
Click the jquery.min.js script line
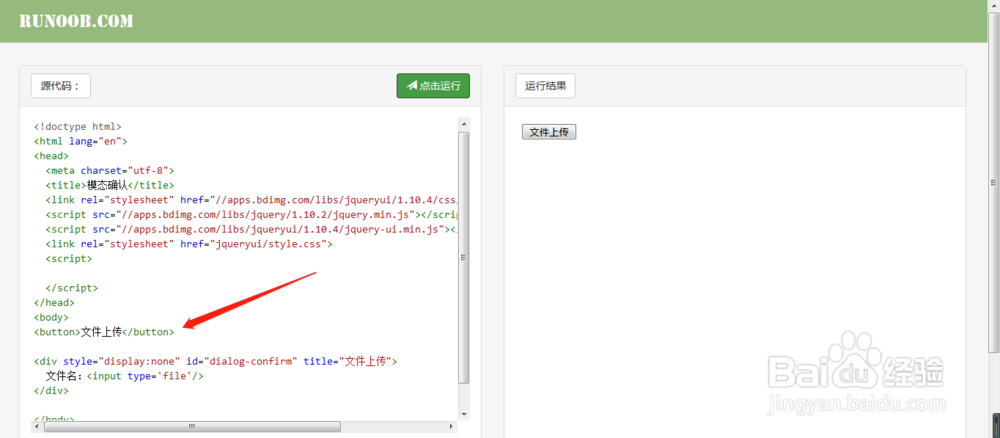click(252, 214)
